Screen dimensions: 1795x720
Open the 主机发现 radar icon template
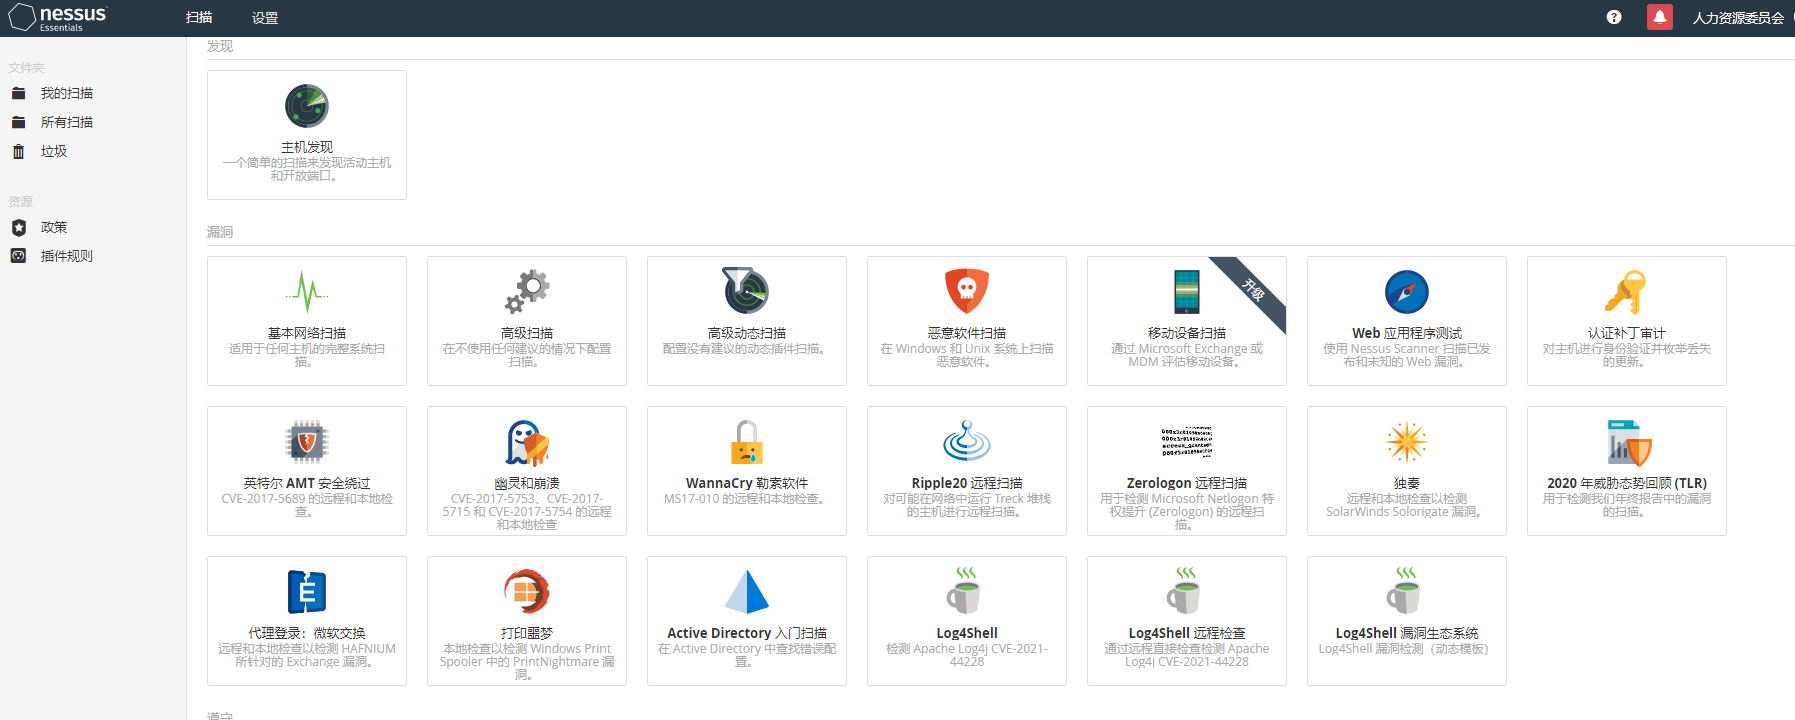[x=307, y=106]
